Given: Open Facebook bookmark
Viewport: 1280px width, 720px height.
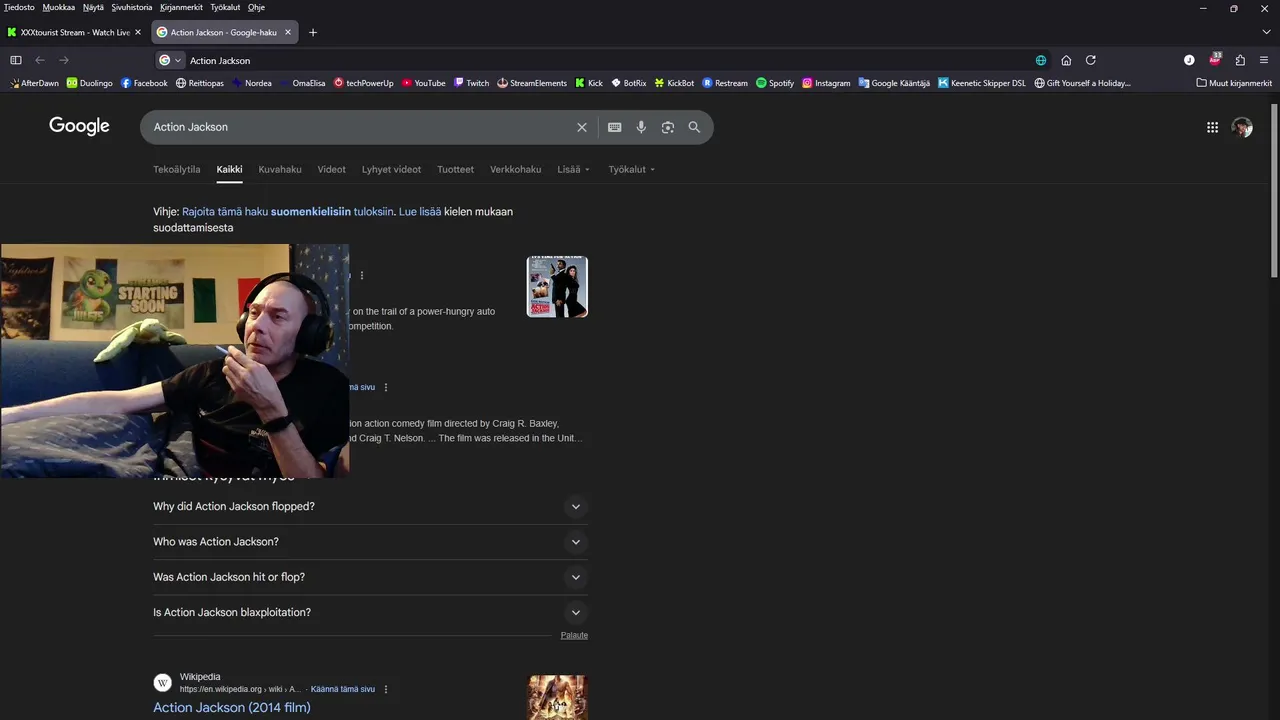Looking at the screenshot, I should (x=144, y=83).
